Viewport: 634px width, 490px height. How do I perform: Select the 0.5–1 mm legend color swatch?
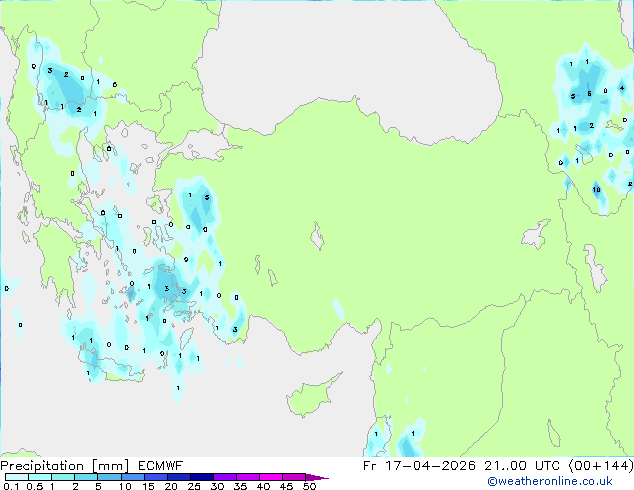tap(40, 477)
